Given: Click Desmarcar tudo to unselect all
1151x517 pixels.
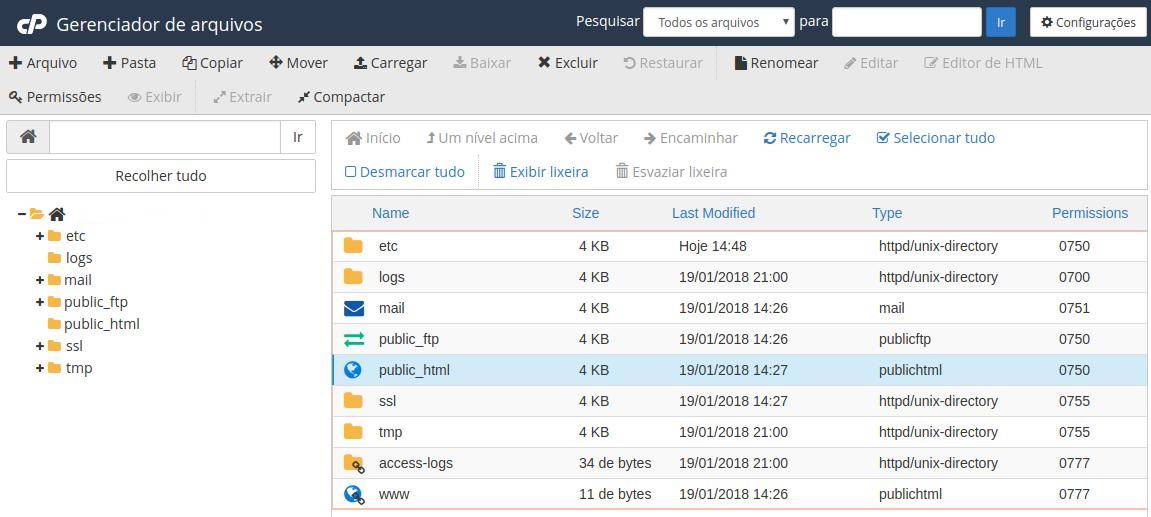Looking at the screenshot, I should click(x=405, y=172).
